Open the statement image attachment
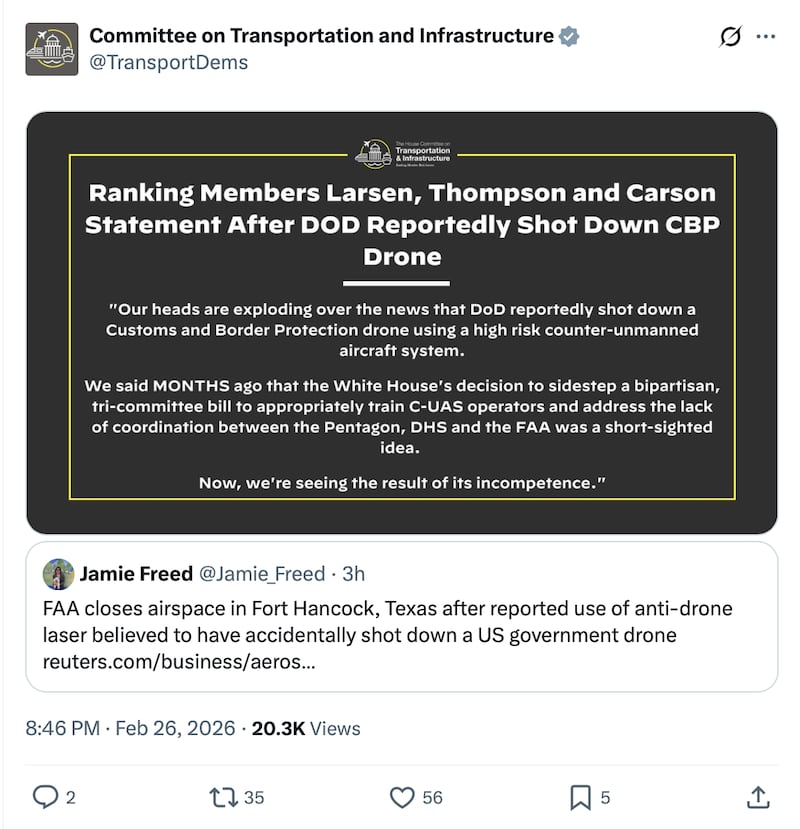 click(x=401, y=322)
